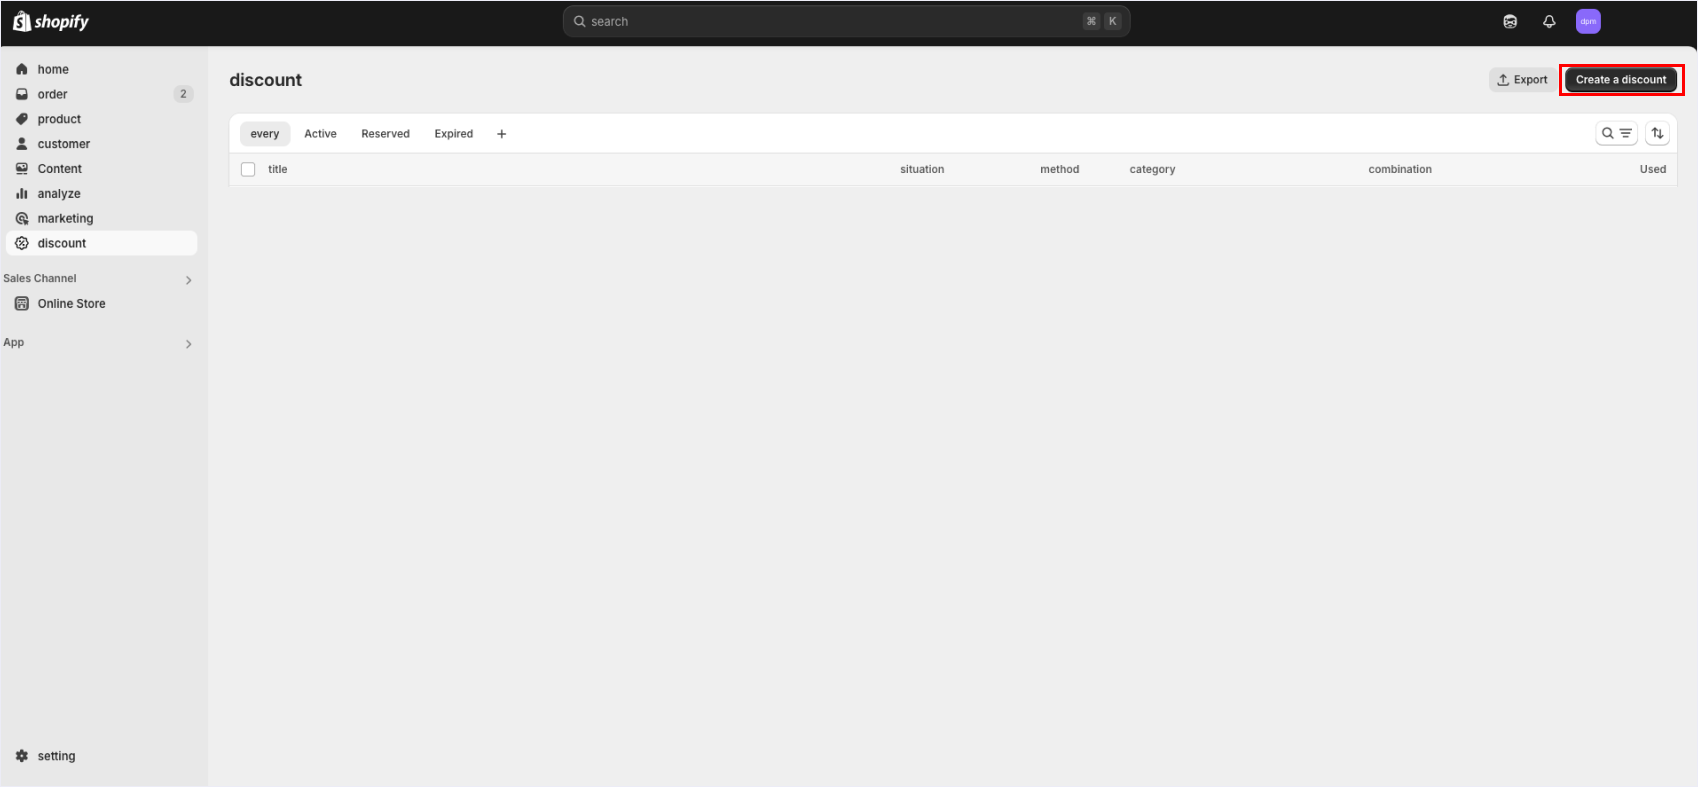
Task: Add a new view with the plus icon
Action: coord(502,134)
